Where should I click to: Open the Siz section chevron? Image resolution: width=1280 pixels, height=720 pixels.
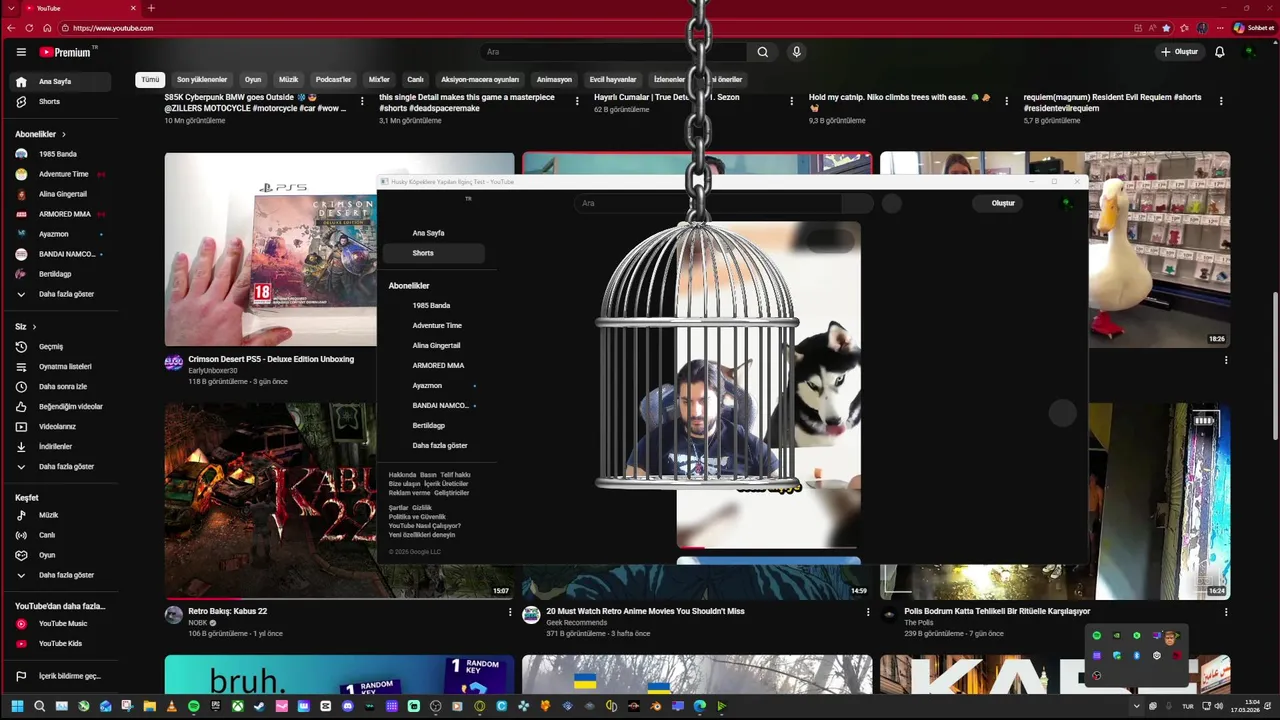(x=34, y=327)
